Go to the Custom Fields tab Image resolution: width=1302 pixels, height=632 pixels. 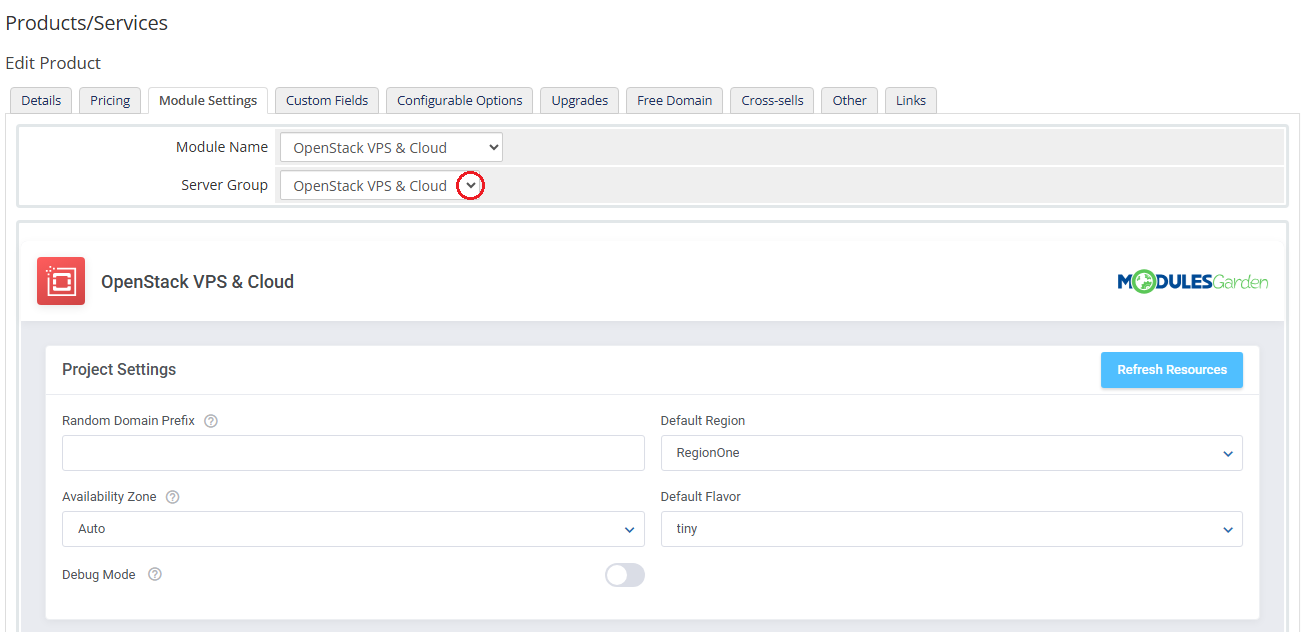click(327, 100)
